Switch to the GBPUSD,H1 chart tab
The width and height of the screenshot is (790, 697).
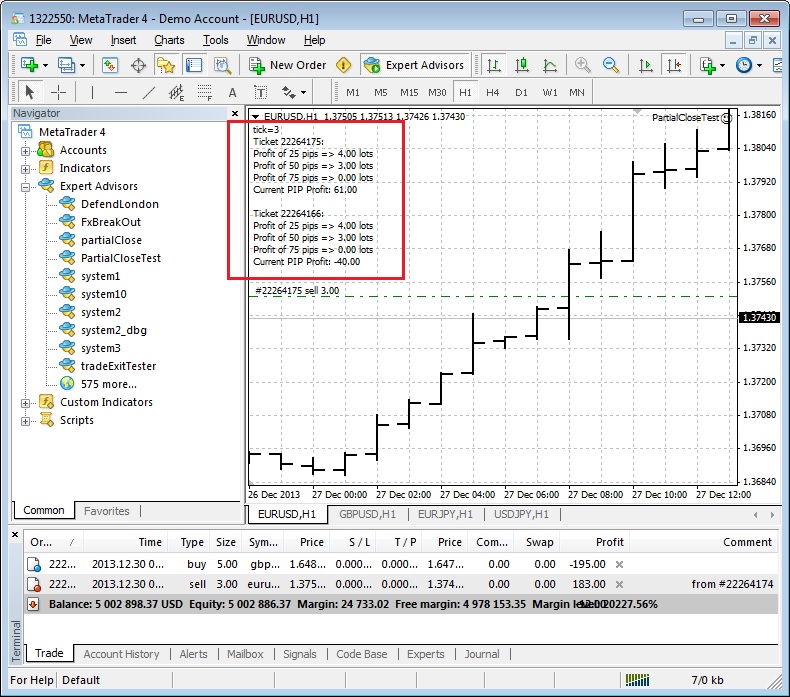(367, 515)
